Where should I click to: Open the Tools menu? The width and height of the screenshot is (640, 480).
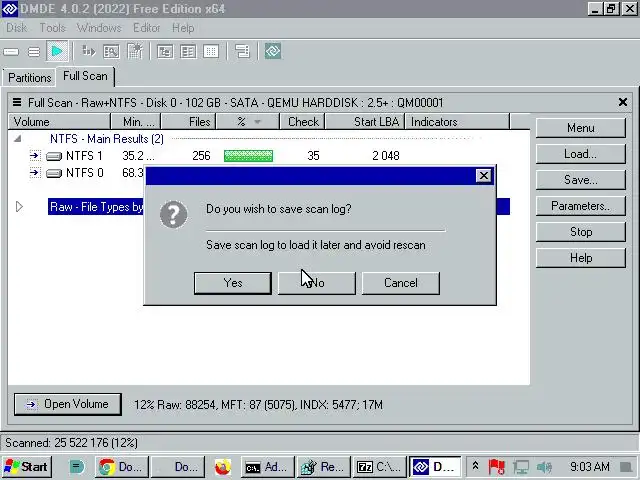53,28
